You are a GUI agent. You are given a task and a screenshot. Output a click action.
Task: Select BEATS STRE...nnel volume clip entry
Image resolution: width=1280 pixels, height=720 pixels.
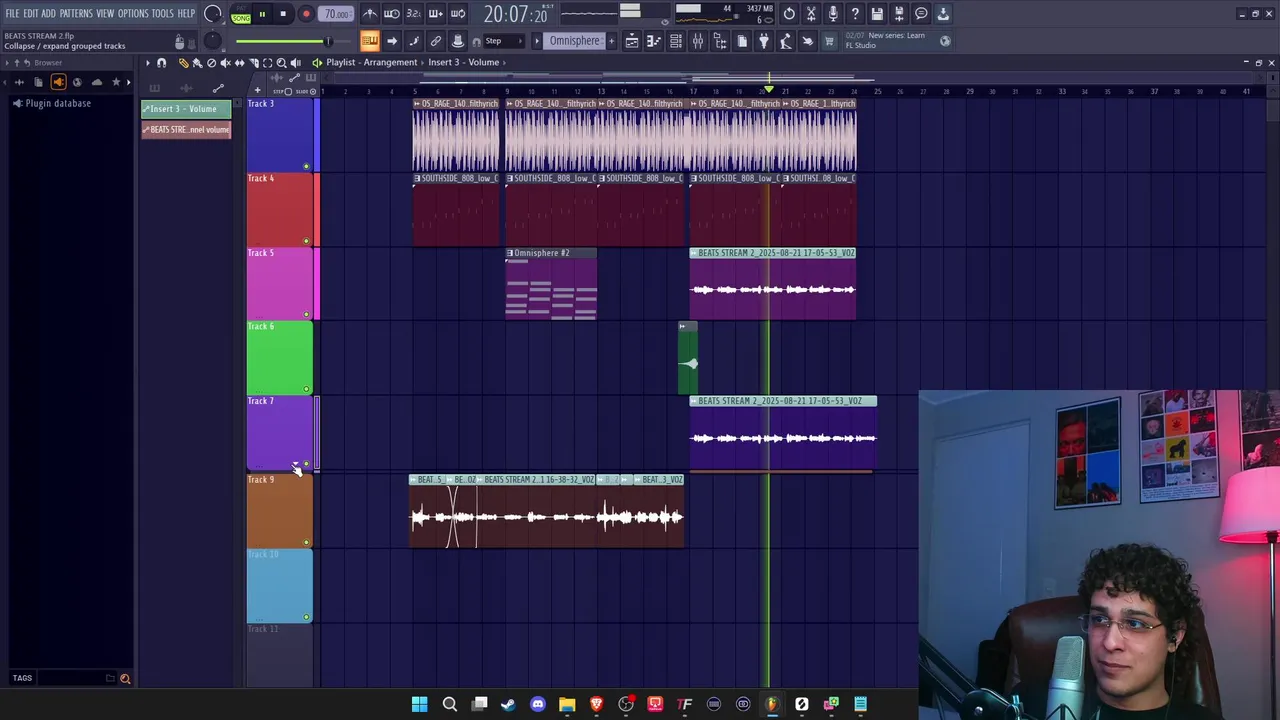click(x=186, y=130)
